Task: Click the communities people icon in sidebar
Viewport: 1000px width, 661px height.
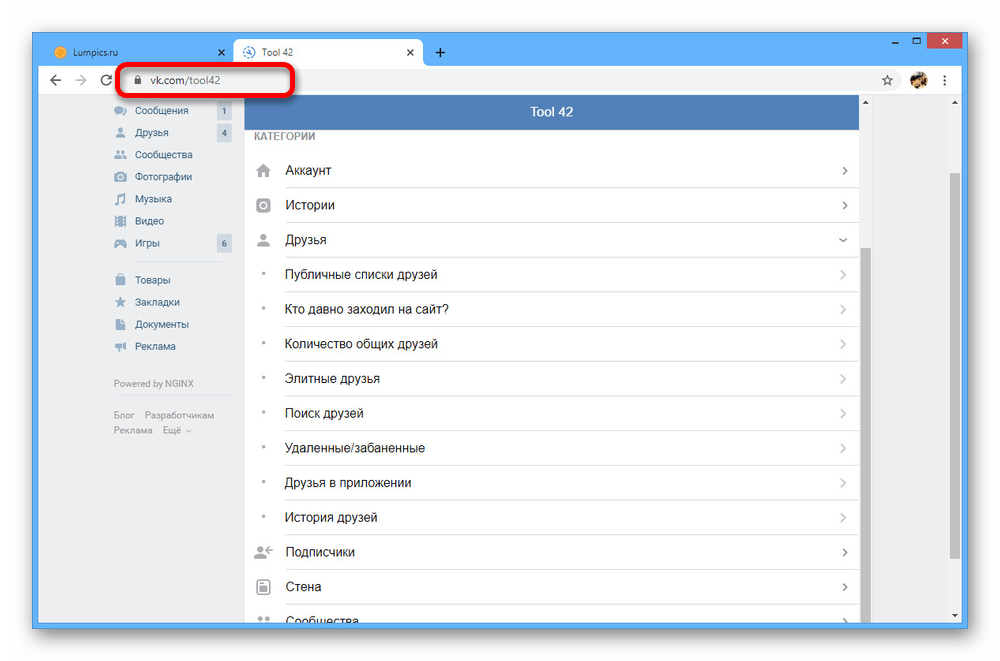Action: (120, 154)
